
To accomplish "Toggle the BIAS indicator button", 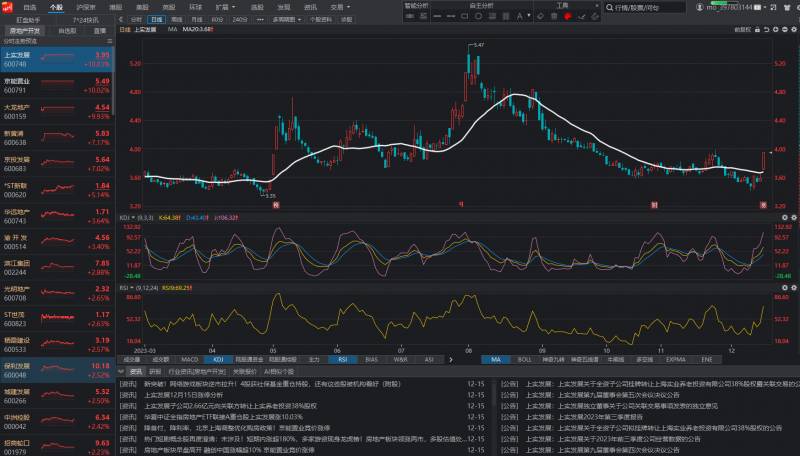I will [371, 360].
